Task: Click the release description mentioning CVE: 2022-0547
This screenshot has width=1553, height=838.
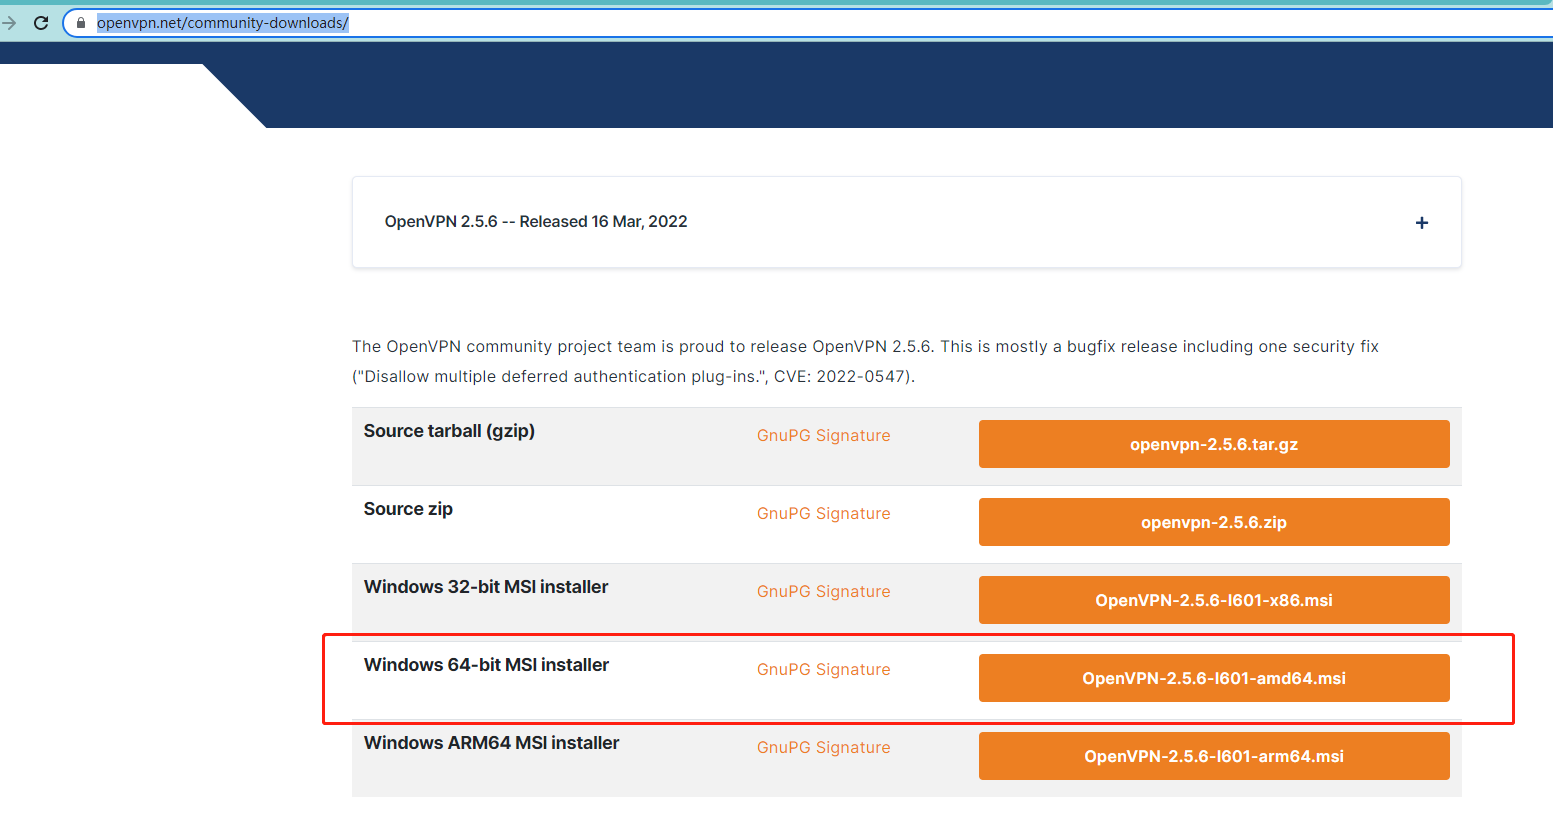Action: [865, 361]
